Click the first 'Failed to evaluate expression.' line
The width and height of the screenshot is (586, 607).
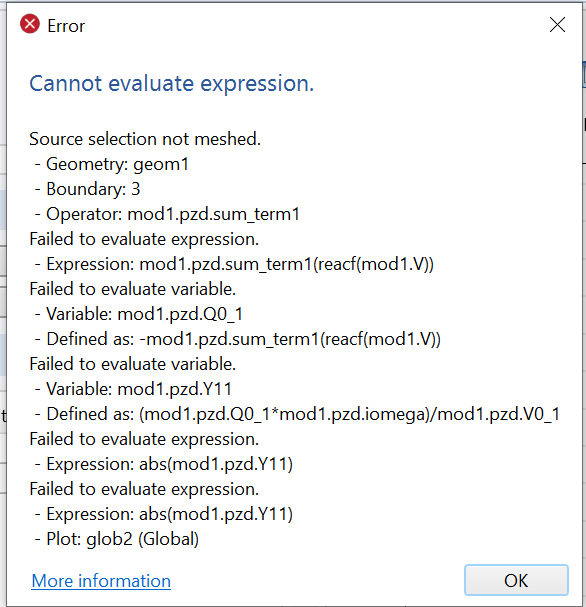144,239
